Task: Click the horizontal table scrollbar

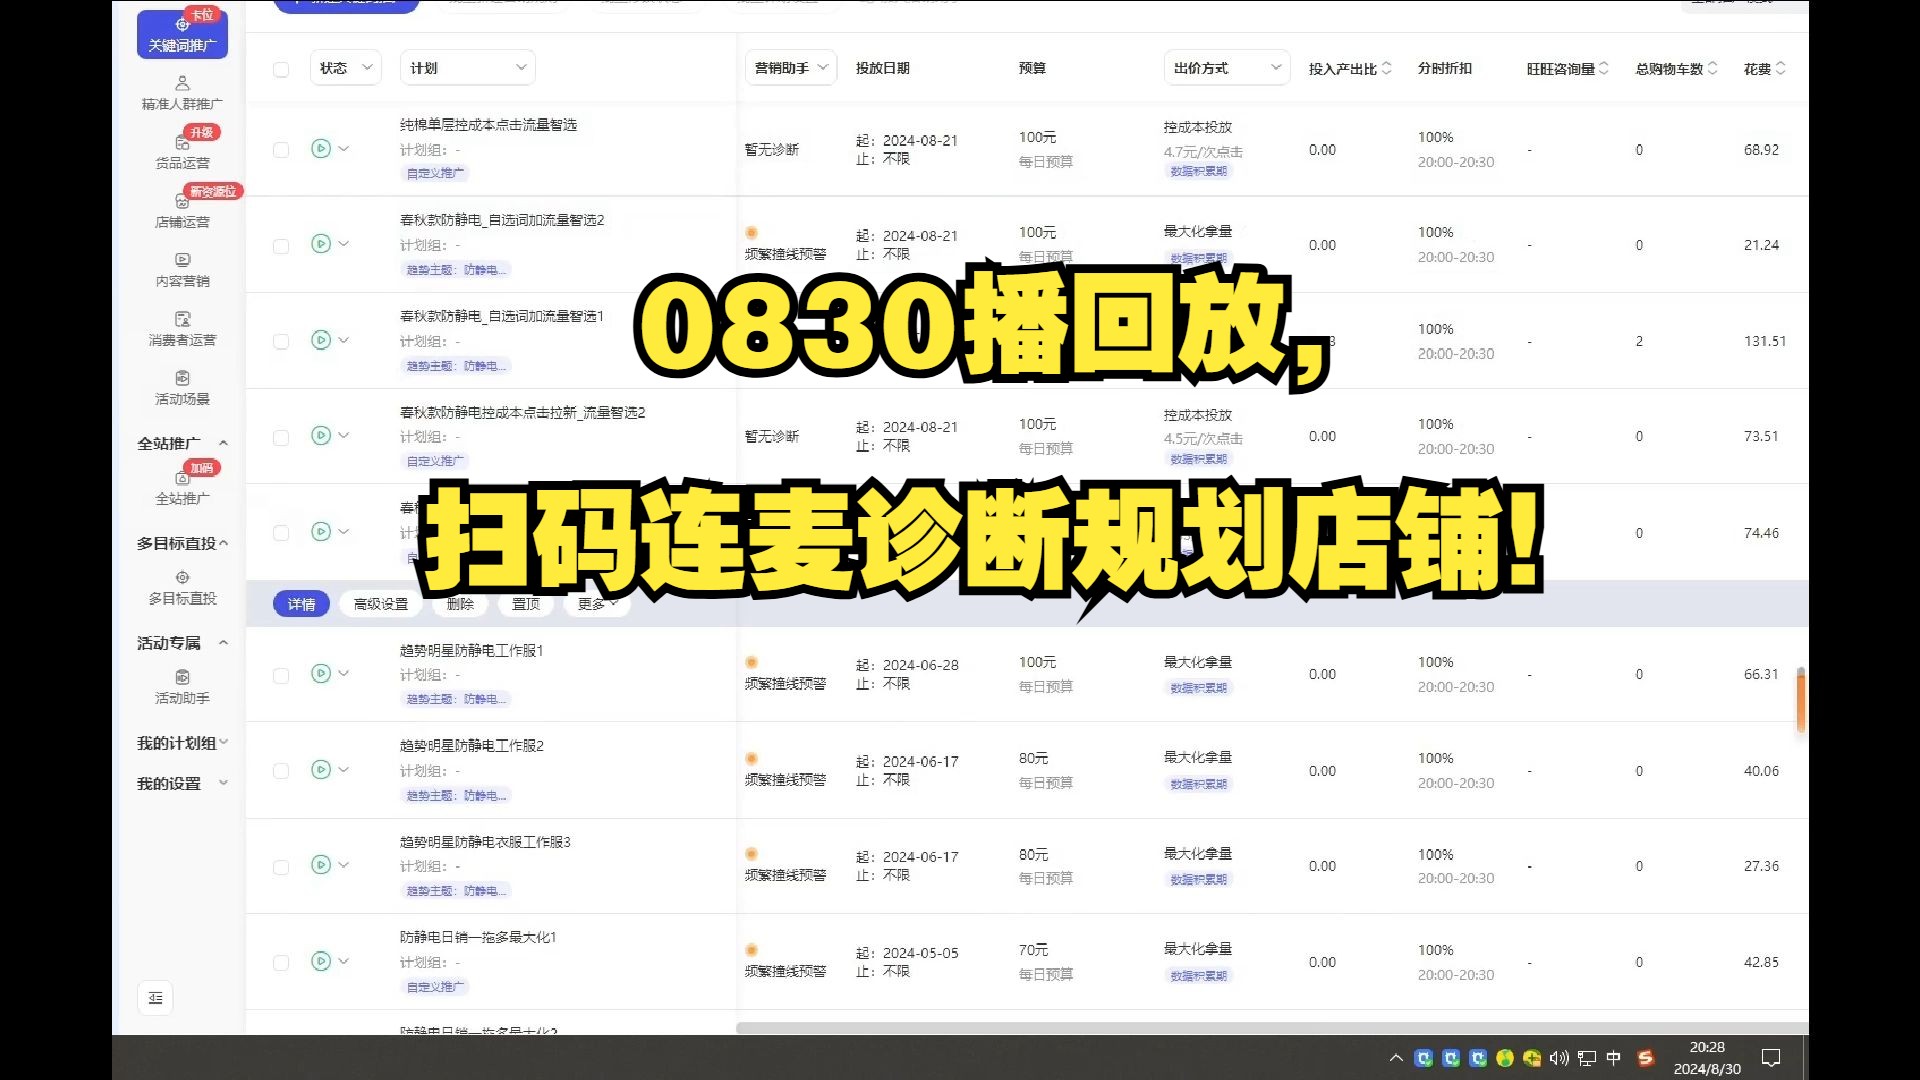Action: tap(1272, 1028)
